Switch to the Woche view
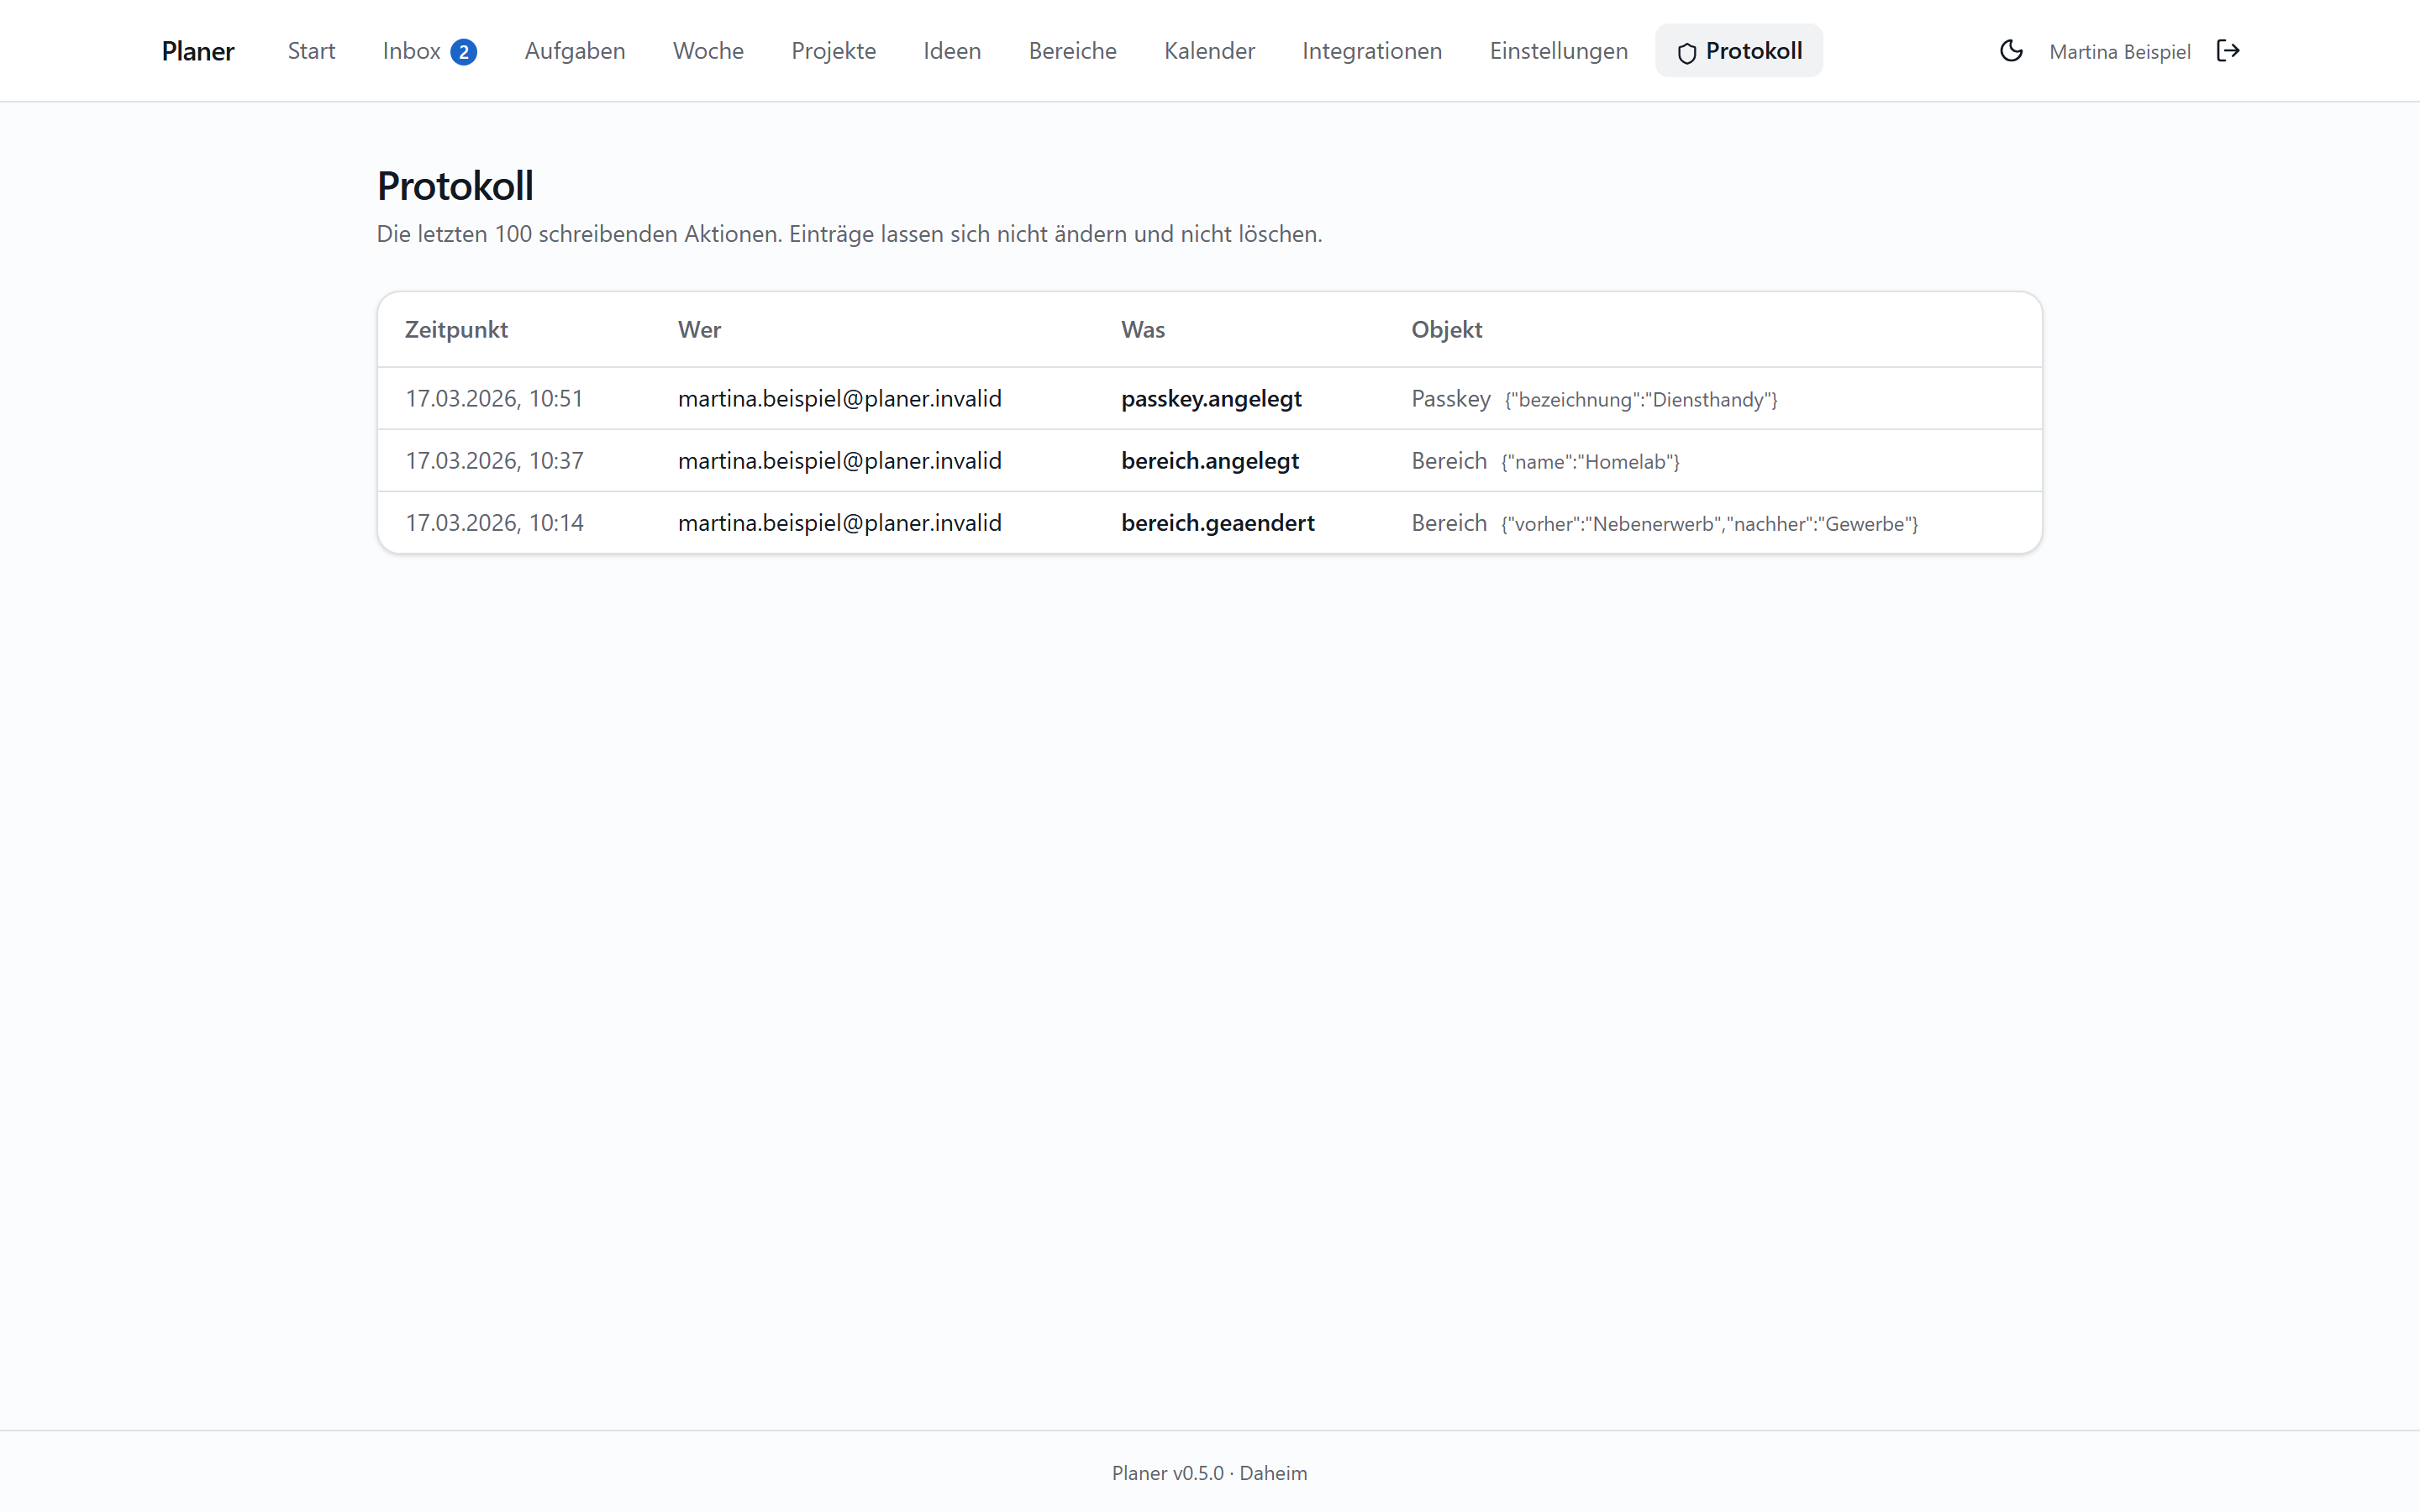The width and height of the screenshot is (2420, 1512). [708, 51]
